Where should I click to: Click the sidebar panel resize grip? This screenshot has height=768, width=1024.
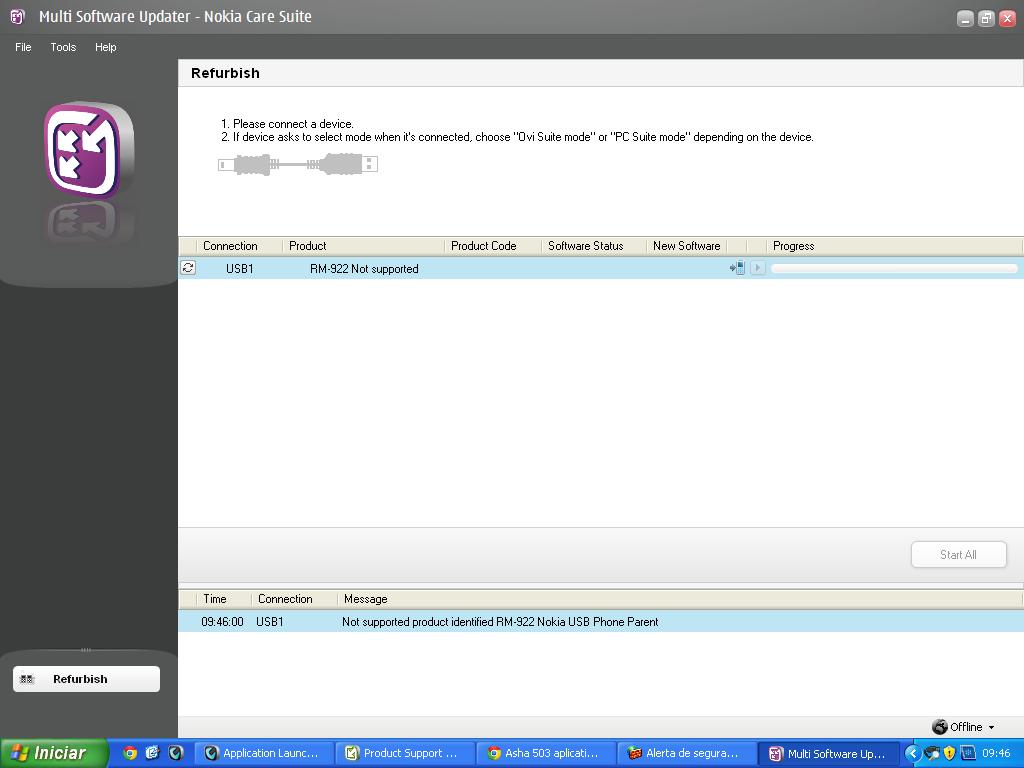[86, 650]
